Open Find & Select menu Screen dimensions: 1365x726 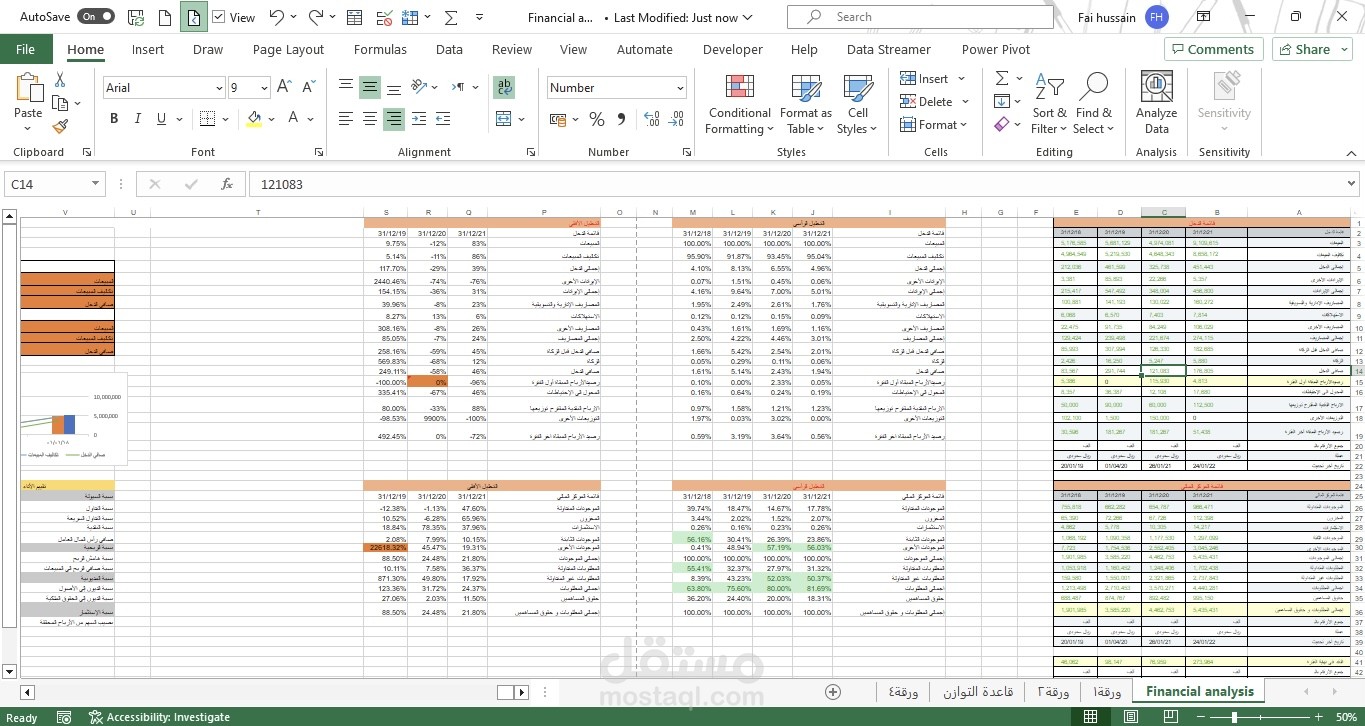point(1094,104)
